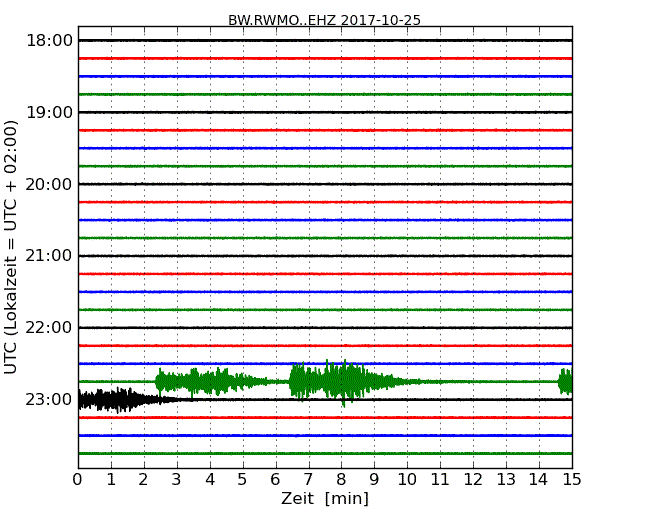This screenshot has height=520, width=650.
Task: Click the x-axis tick label 3
Action: pos(177,479)
